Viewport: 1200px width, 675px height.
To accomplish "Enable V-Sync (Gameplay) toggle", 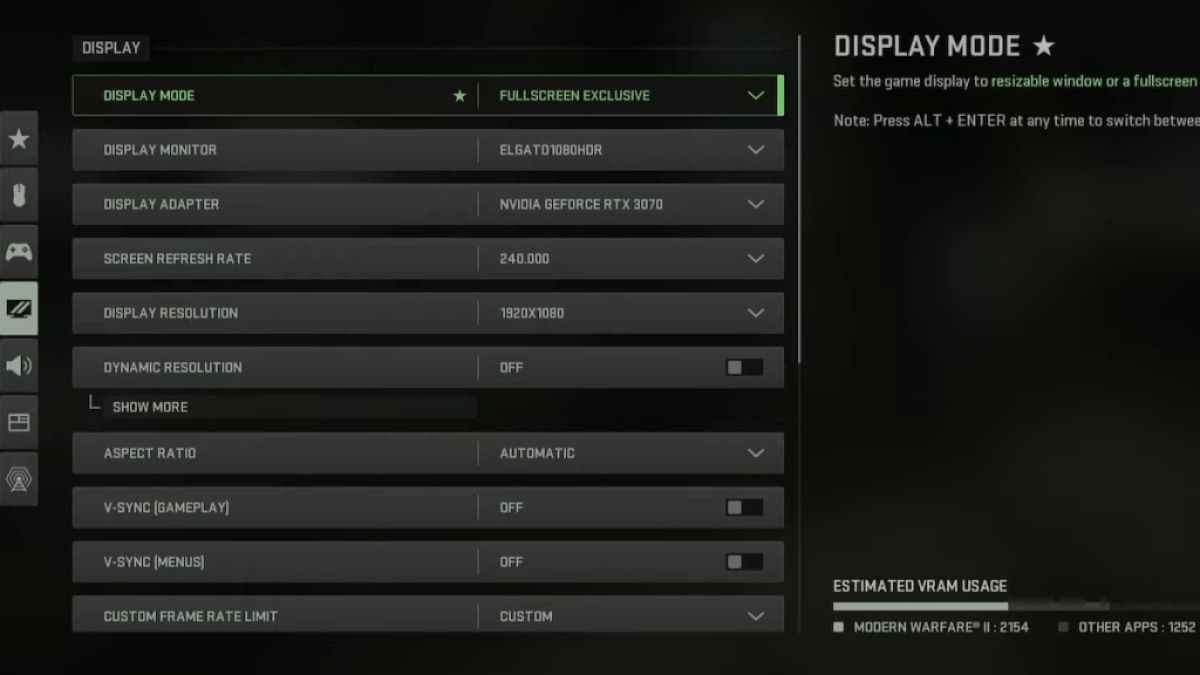I will (744, 507).
